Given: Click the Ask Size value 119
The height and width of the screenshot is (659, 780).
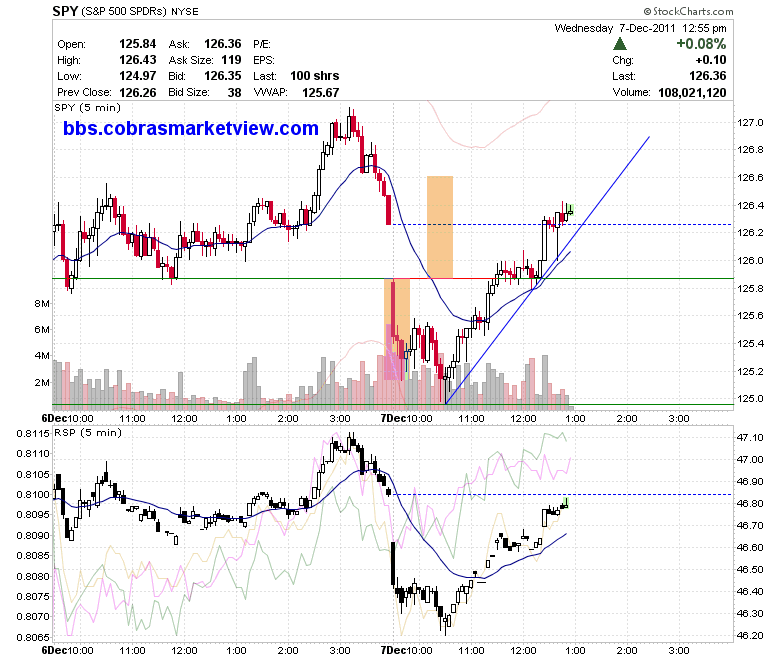Looking at the screenshot, I should pyautogui.click(x=231, y=60).
